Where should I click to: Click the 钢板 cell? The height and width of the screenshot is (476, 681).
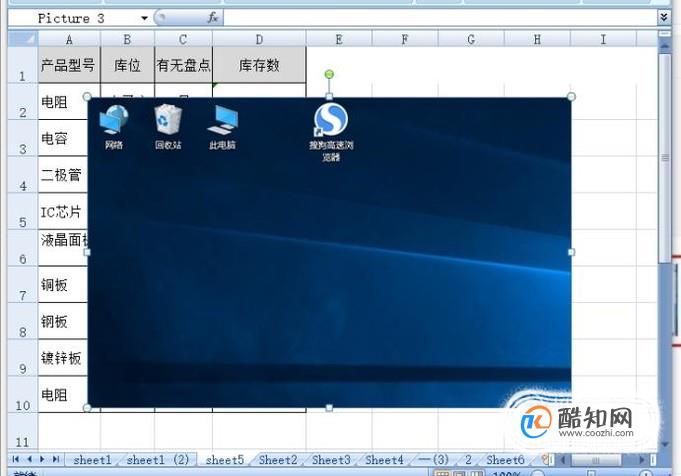point(63,321)
